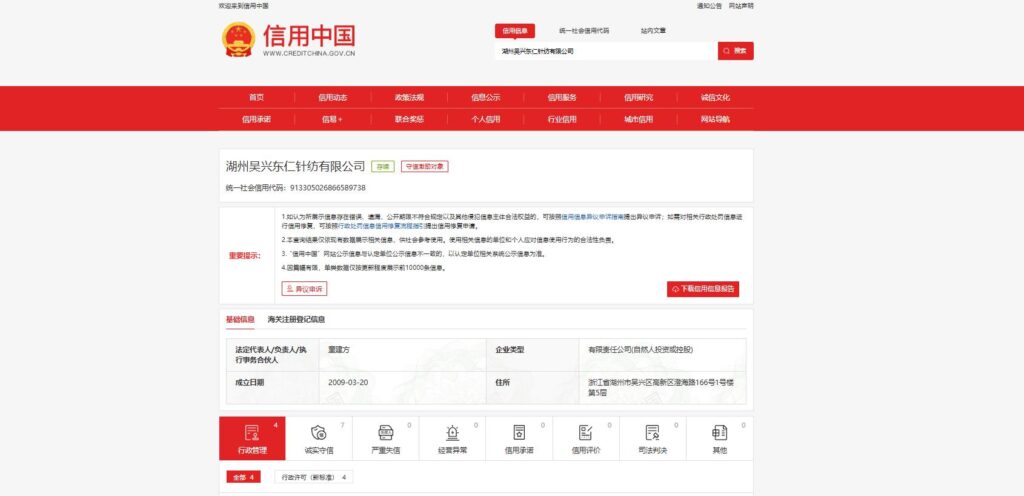Go to 政策法规 in the navigation menu
The width and height of the screenshot is (1024, 496).
[409, 97]
